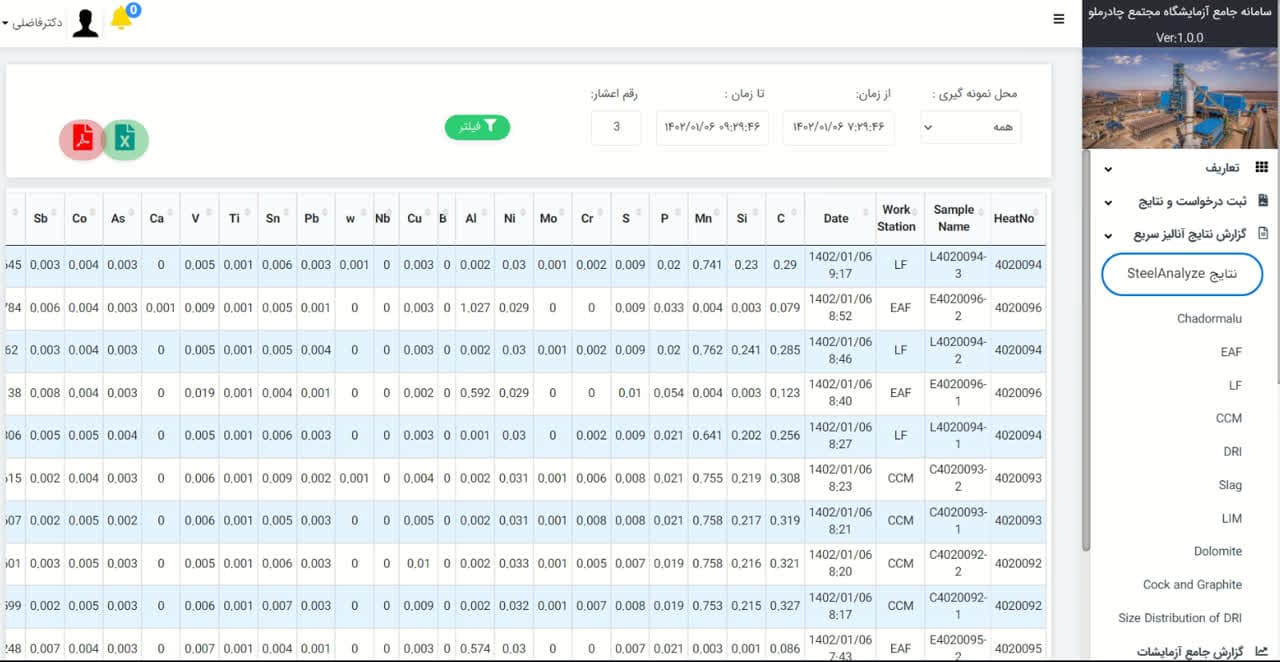The height and width of the screenshot is (662, 1280).
Task: Select sample name cell E4020096-2
Action: [x=957, y=308]
